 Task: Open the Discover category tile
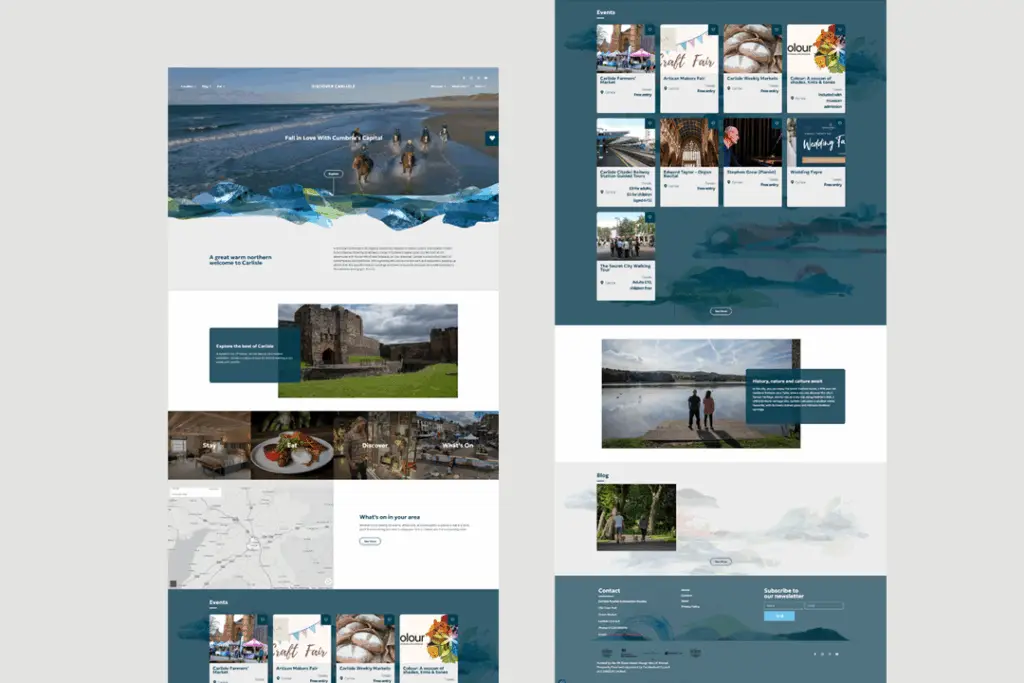(375, 445)
